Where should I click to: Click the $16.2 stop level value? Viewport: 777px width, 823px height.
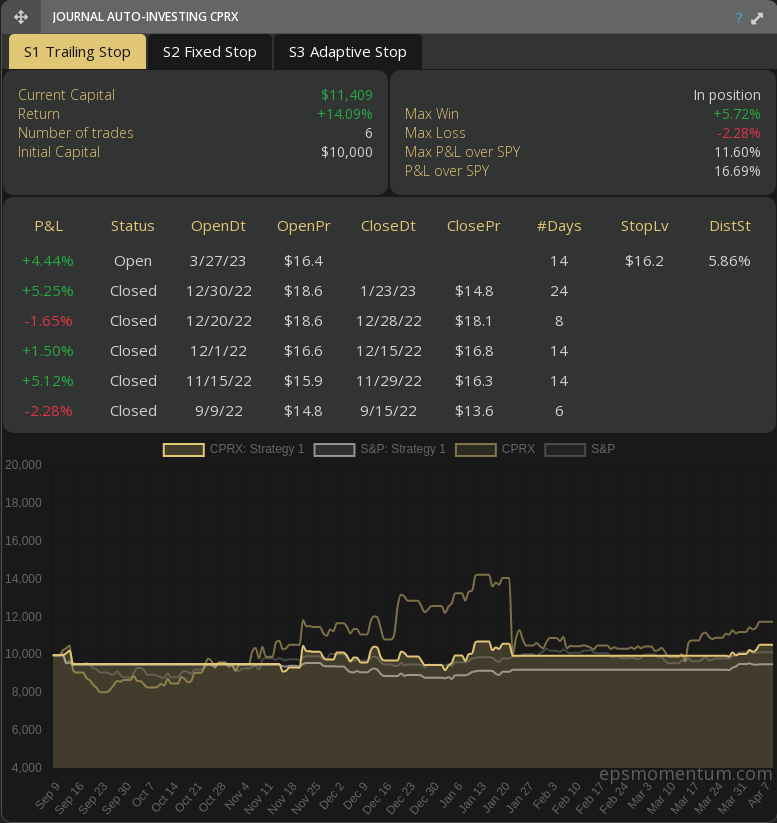644,261
